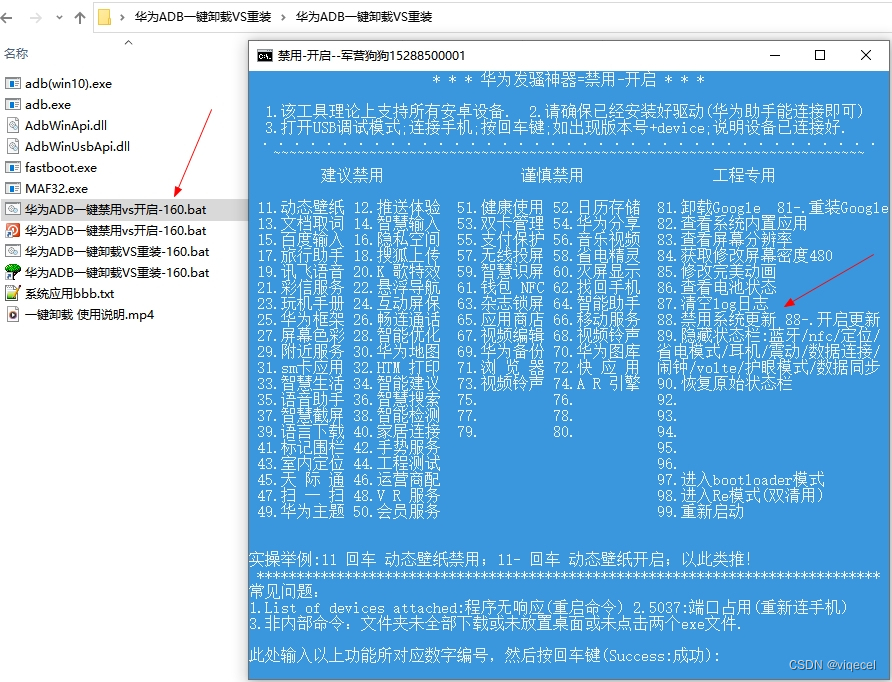The image size is (892, 682).
Task: Click the adb(win10).exe file icon
Action: tap(13, 84)
